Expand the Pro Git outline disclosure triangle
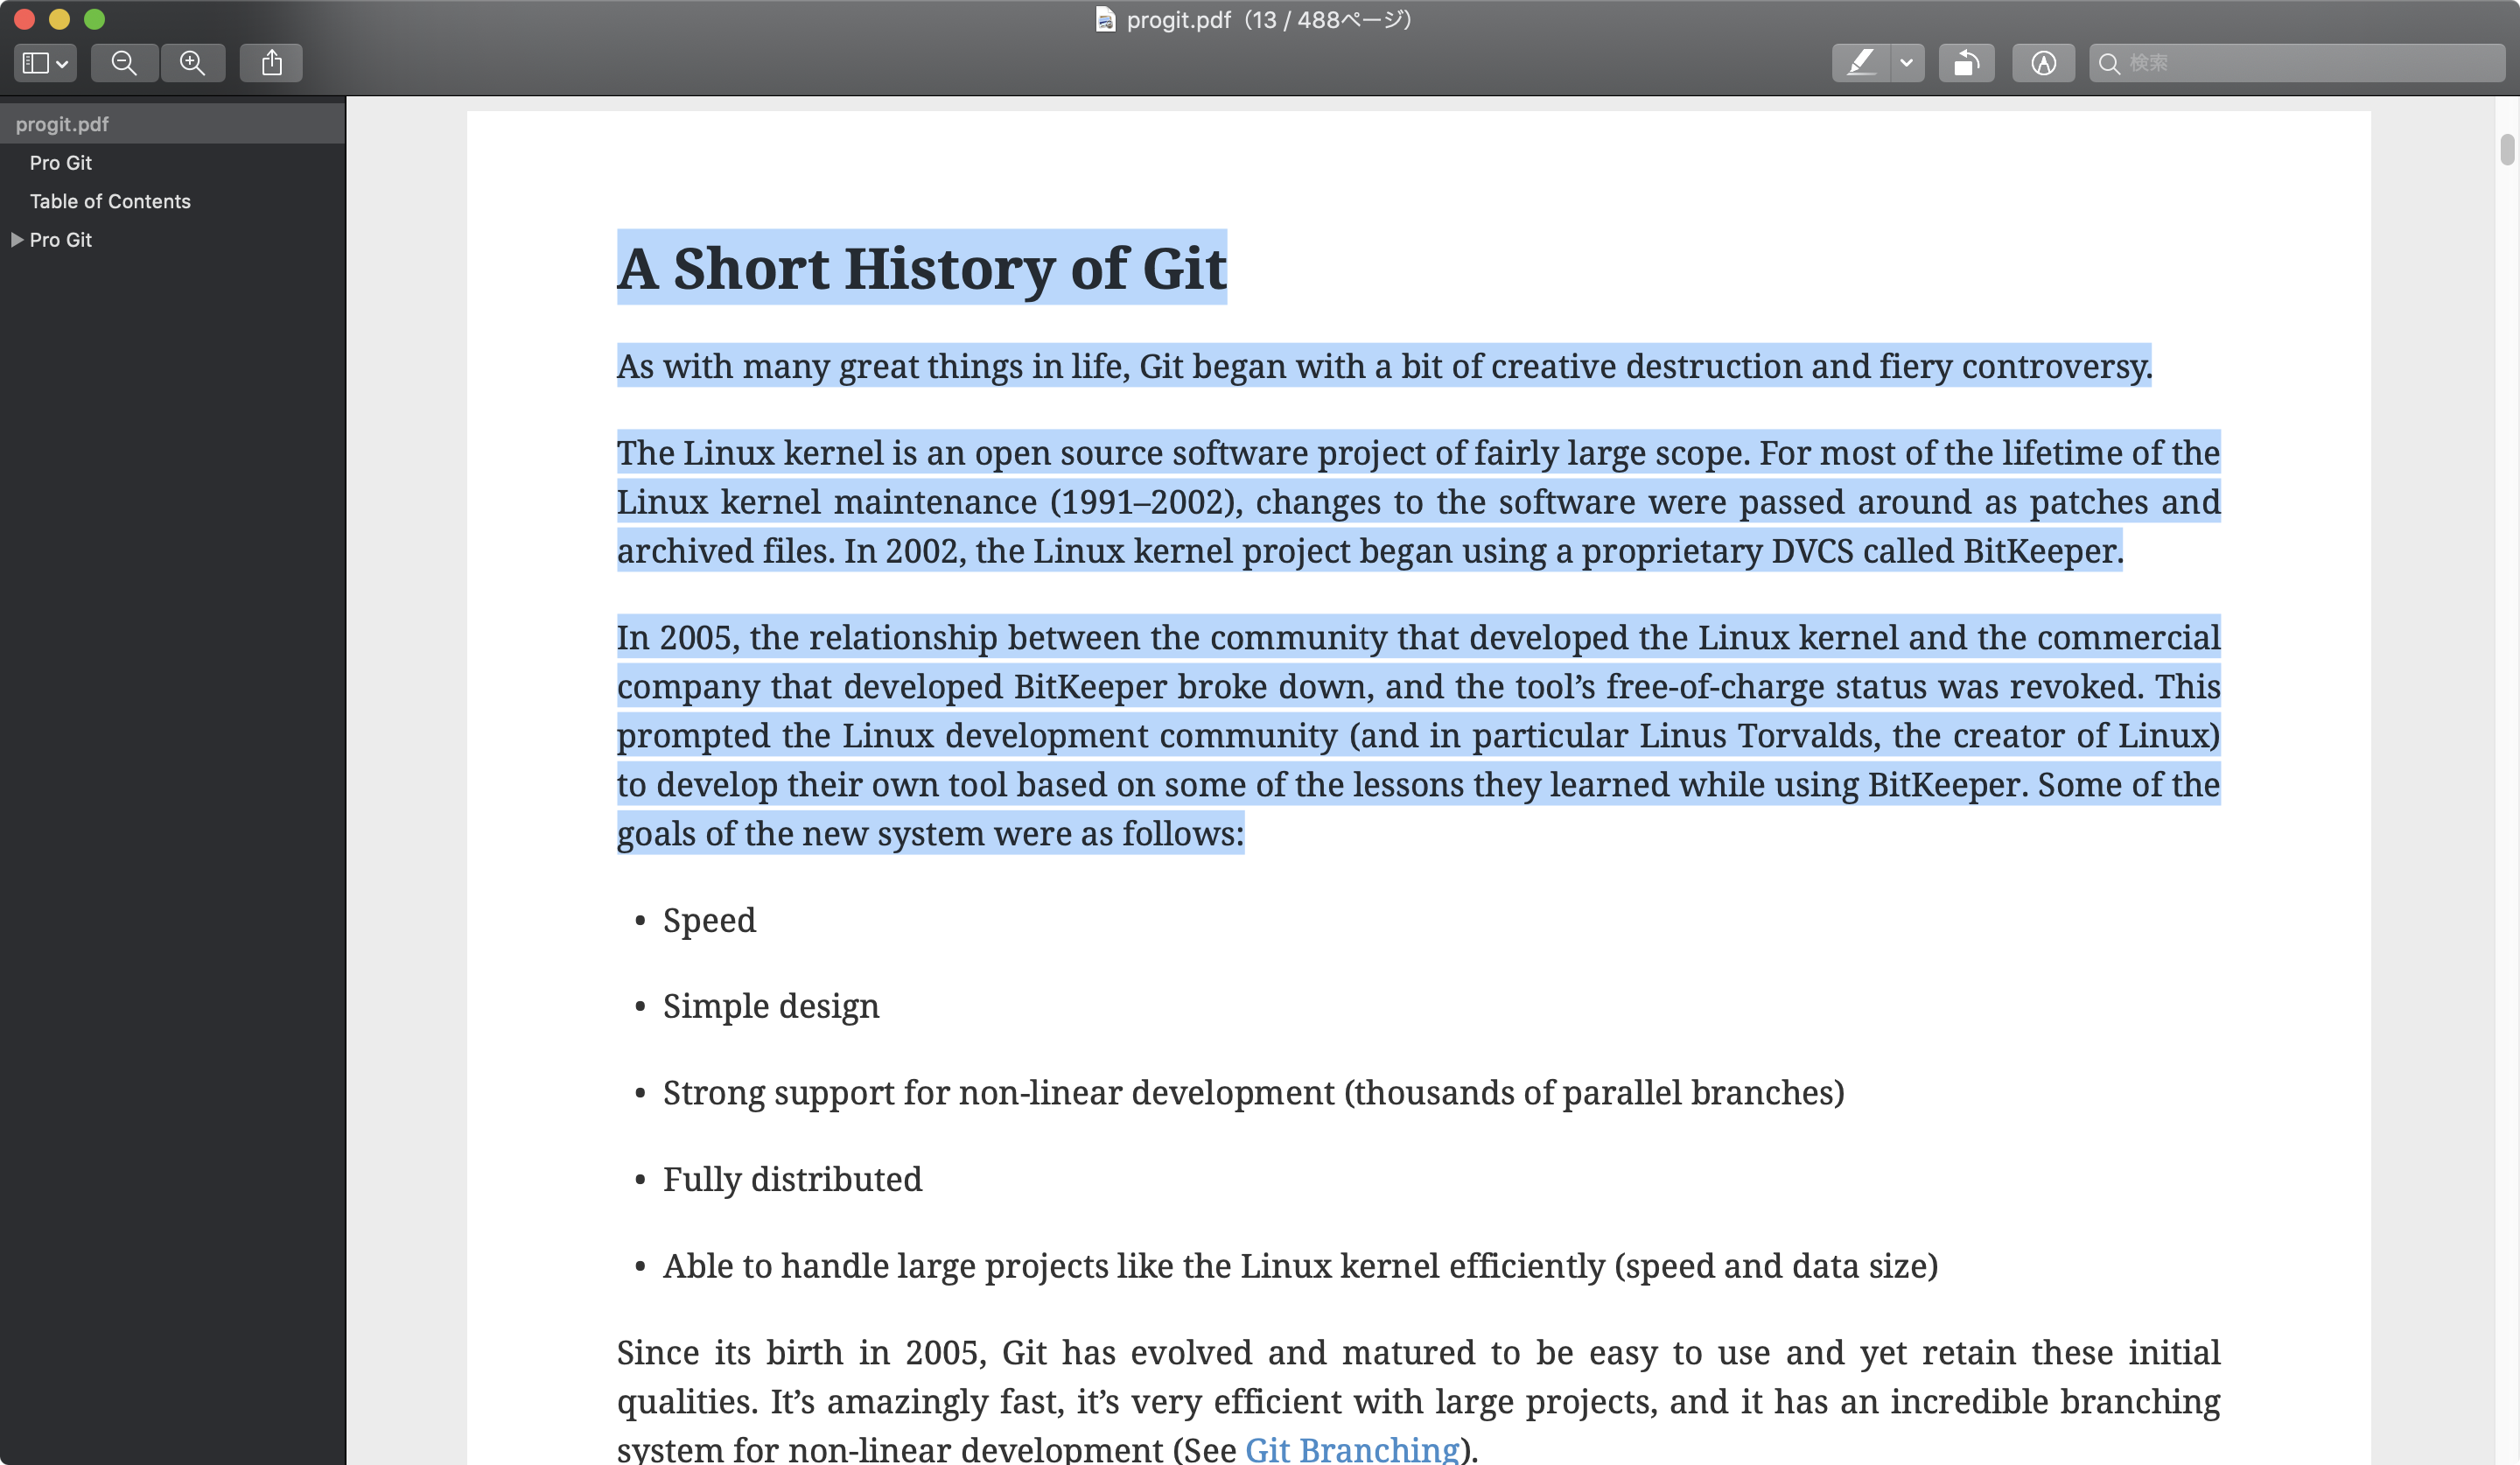The width and height of the screenshot is (2520, 1465). coord(17,240)
